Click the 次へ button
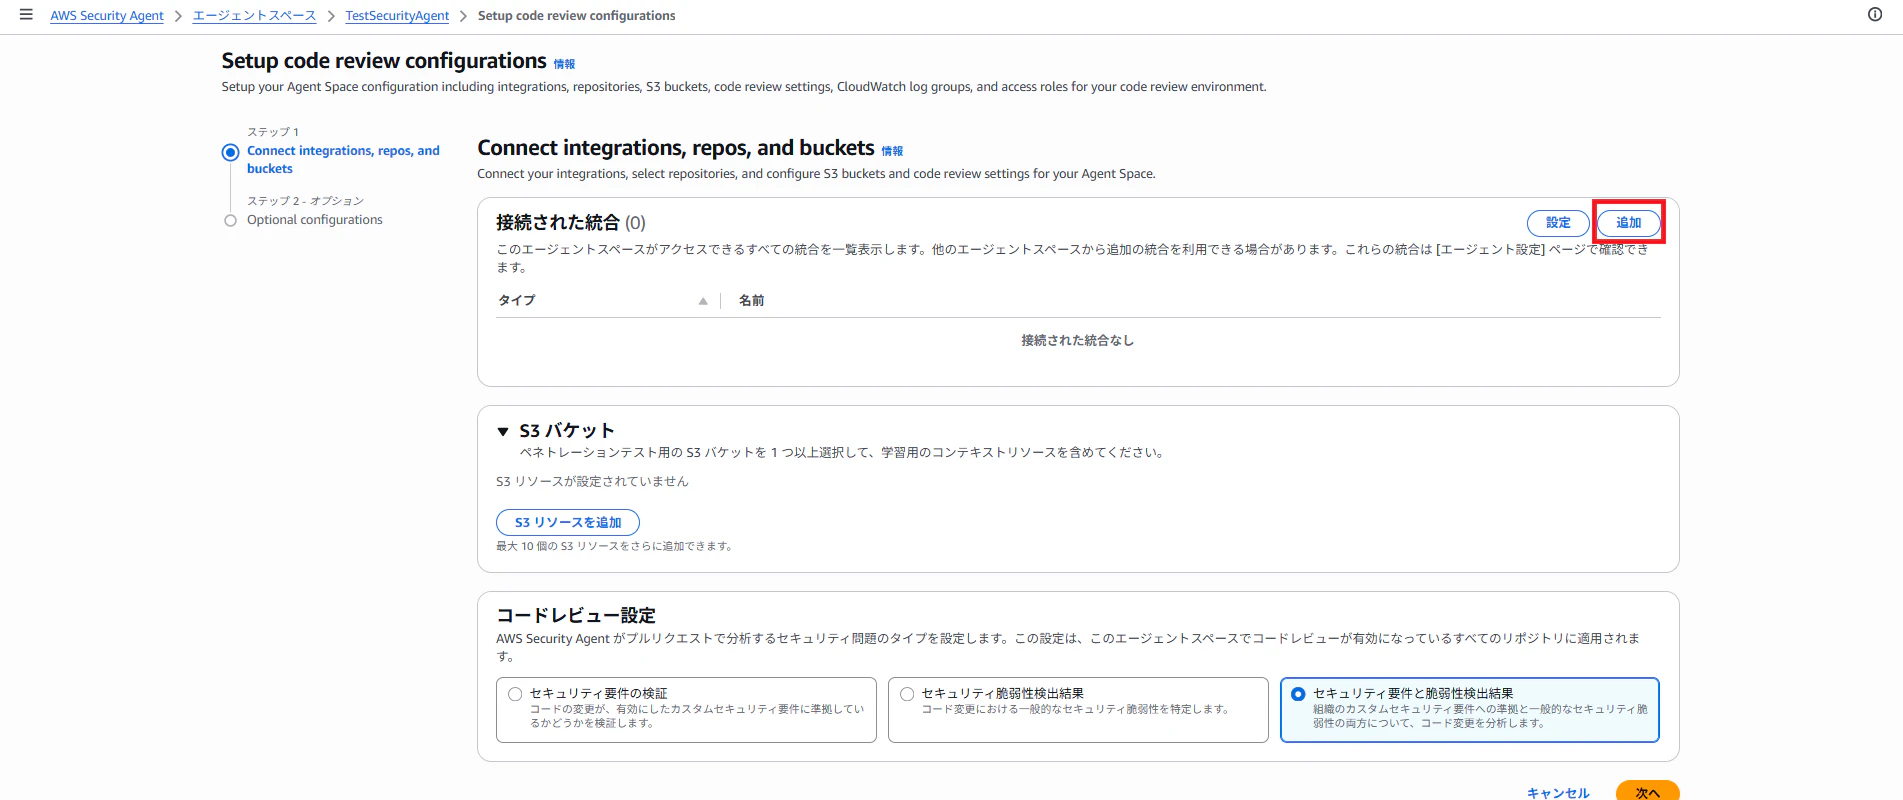This screenshot has height=800, width=1903. 1647,792
